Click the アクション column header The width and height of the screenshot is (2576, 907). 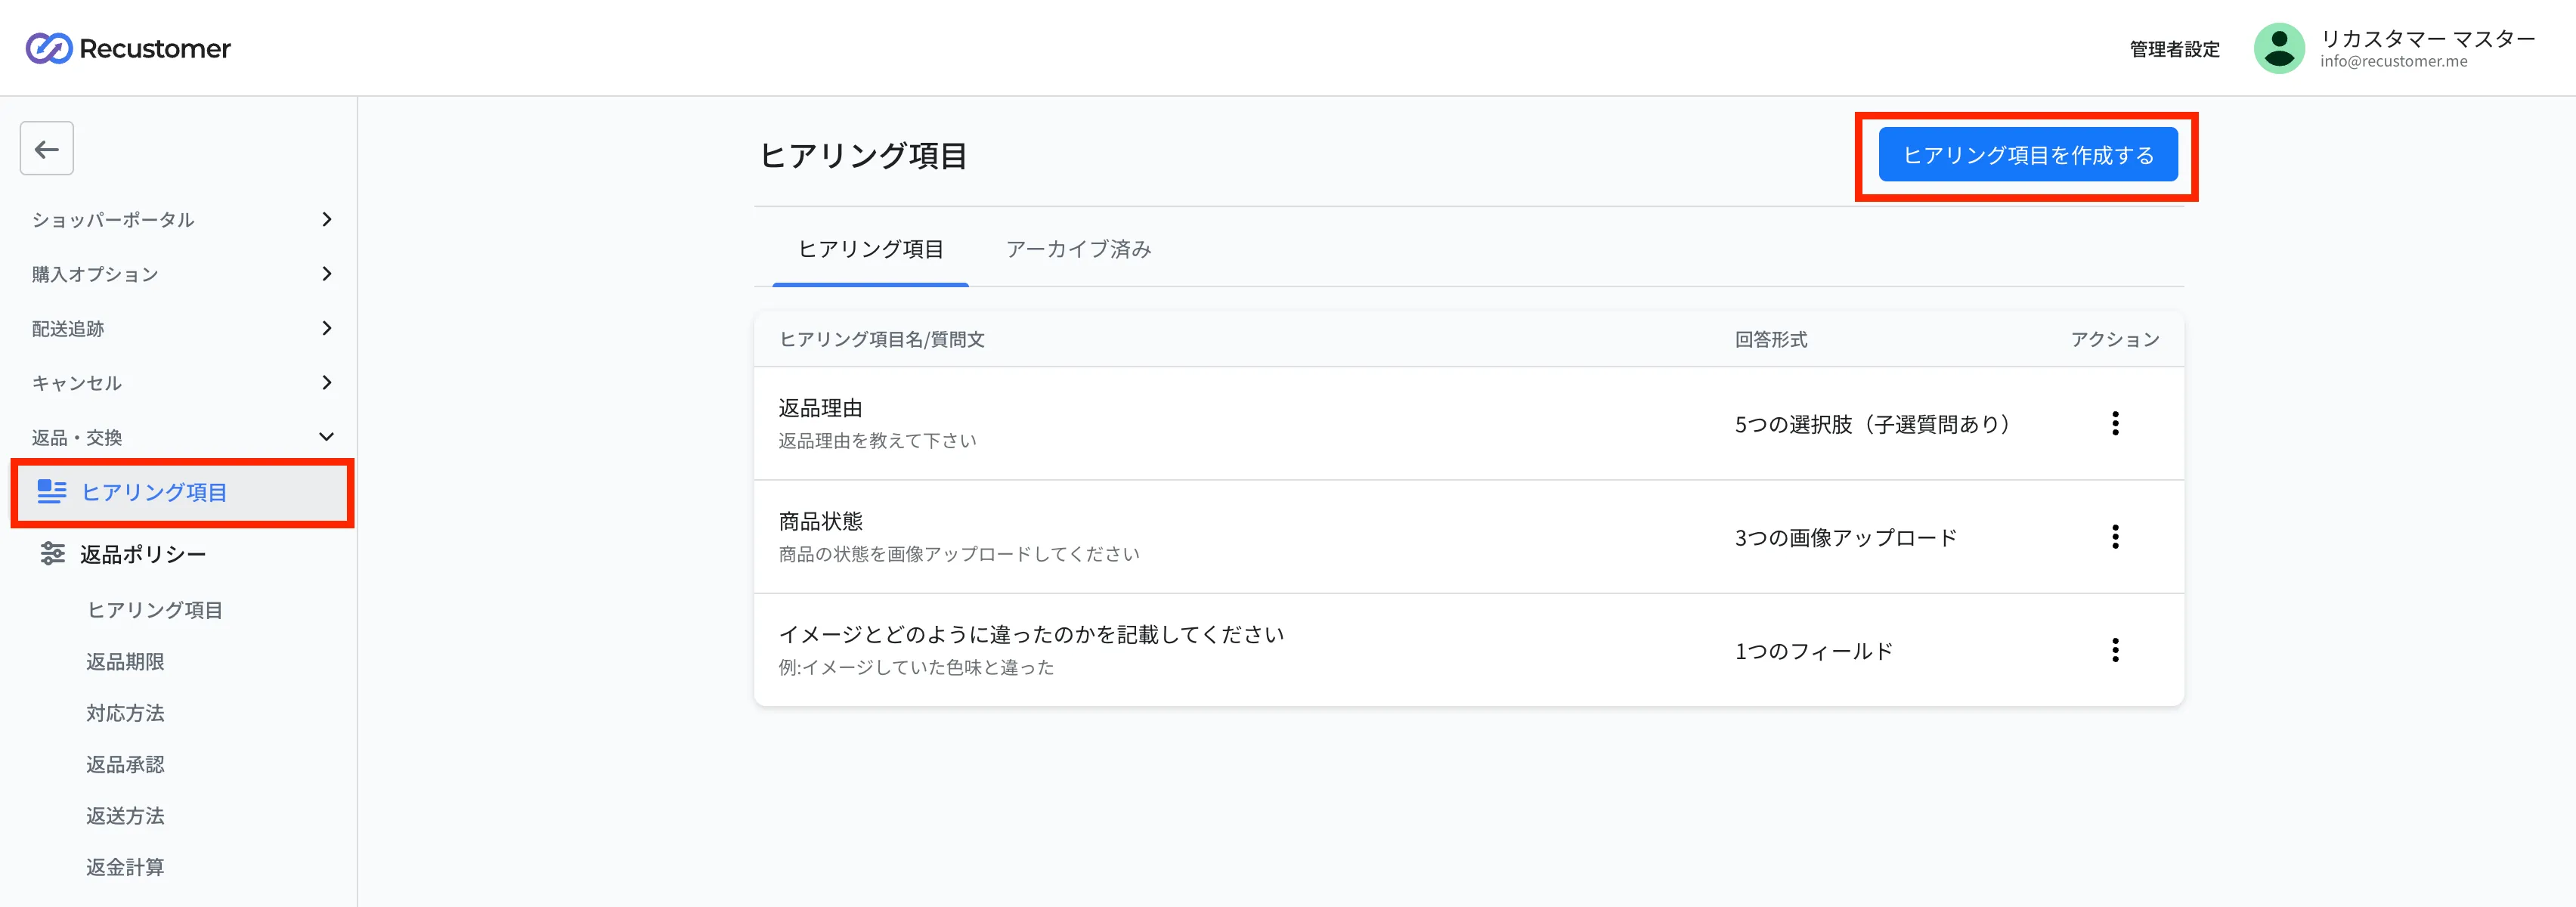tap(2115, 339)
